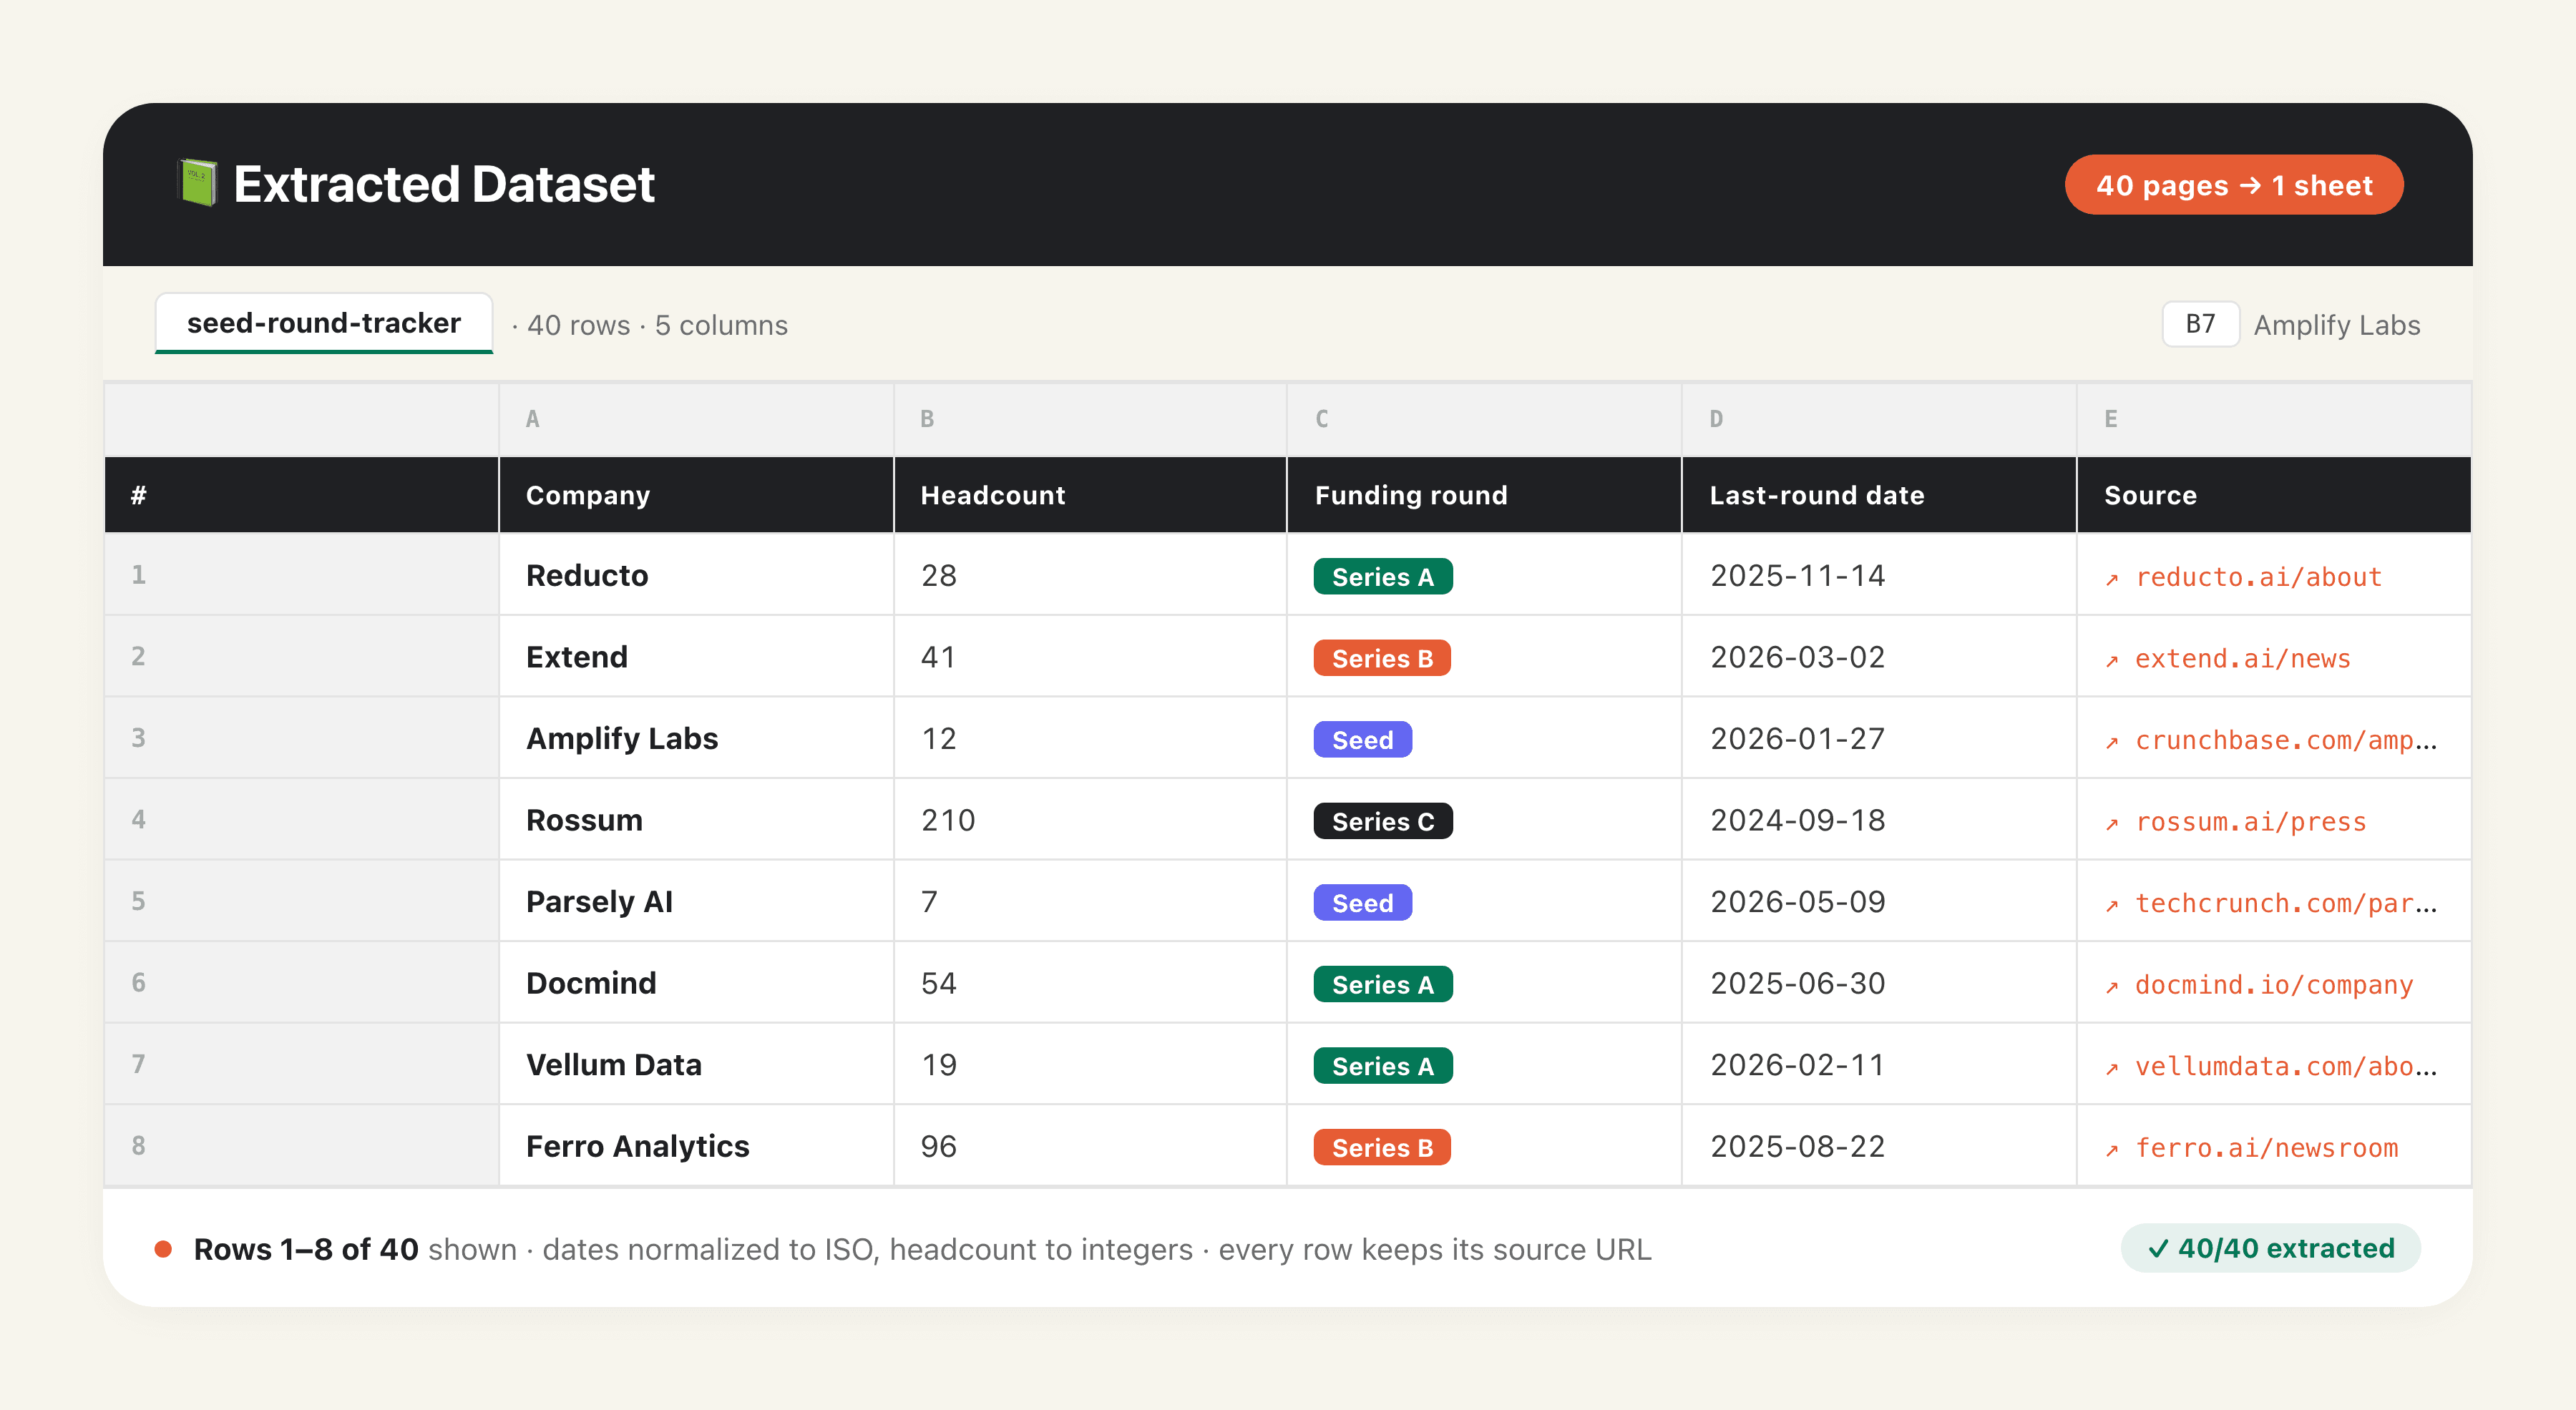
Task: Select the Docmind company cell
Action: tap(696, 983)
